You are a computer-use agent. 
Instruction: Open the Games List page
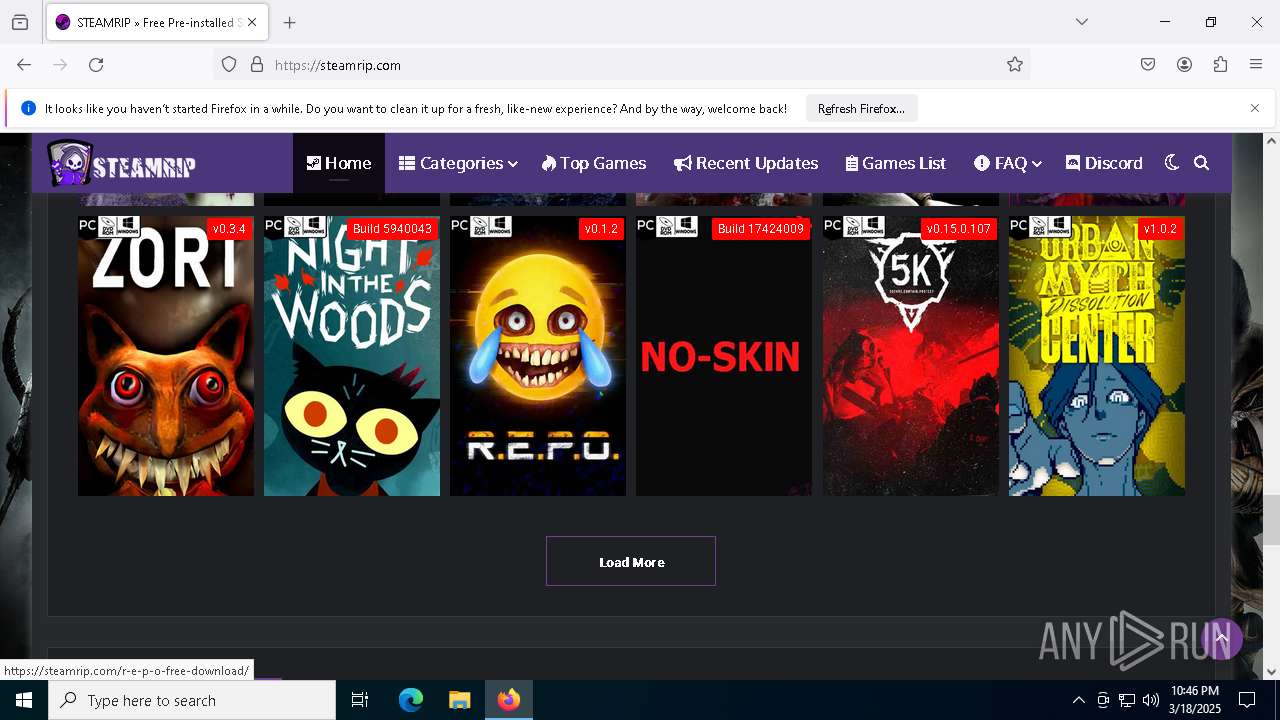(x=896, y=163)
